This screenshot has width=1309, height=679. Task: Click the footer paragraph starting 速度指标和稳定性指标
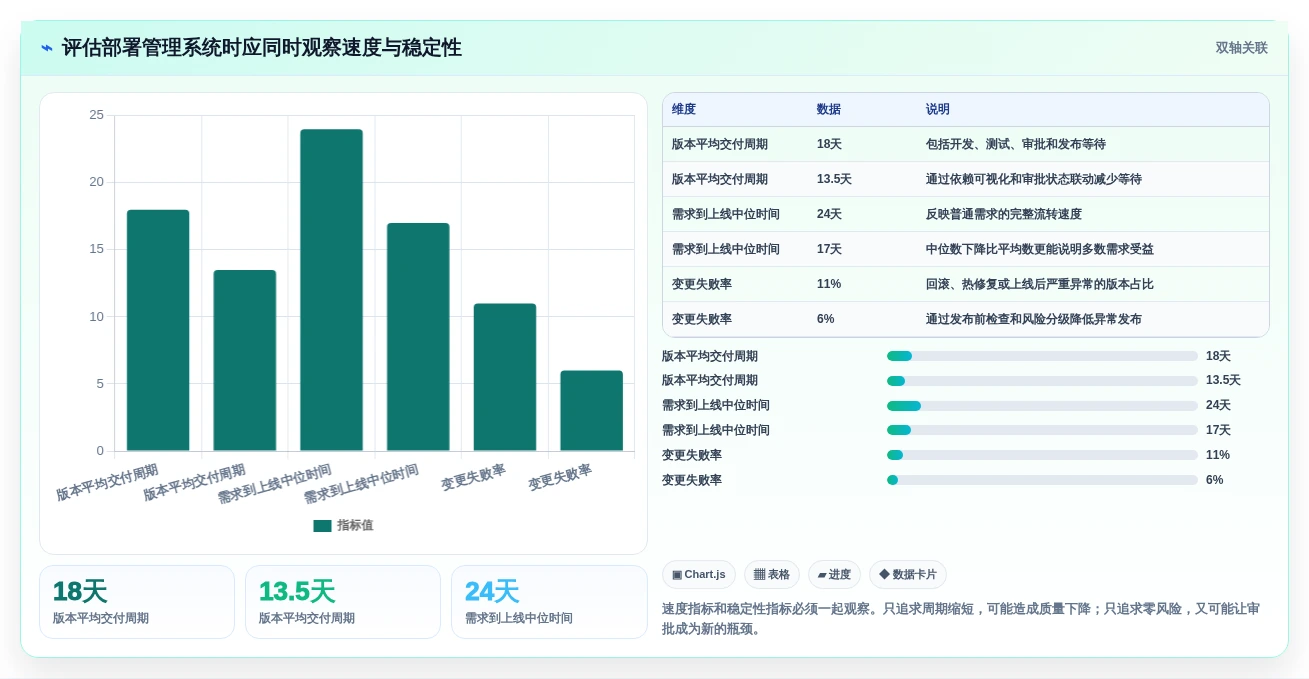click(961, 619)
